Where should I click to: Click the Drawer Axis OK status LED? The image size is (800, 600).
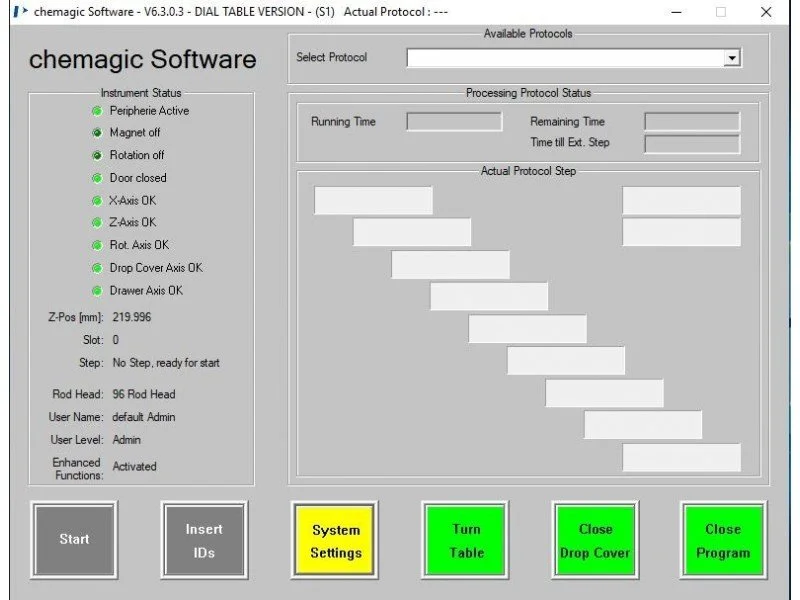click(x=97, y=291)
